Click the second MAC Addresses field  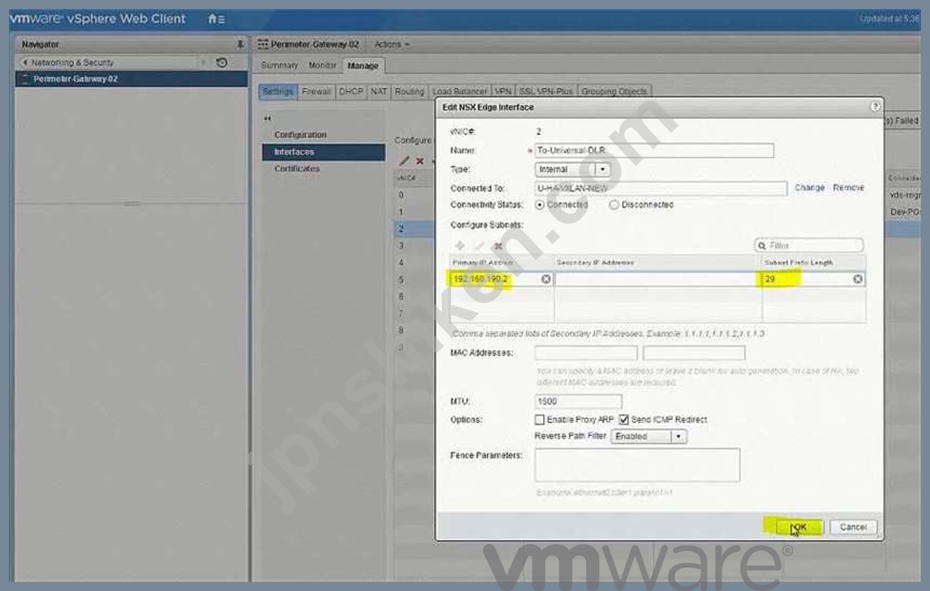click(x=694, y=353)
